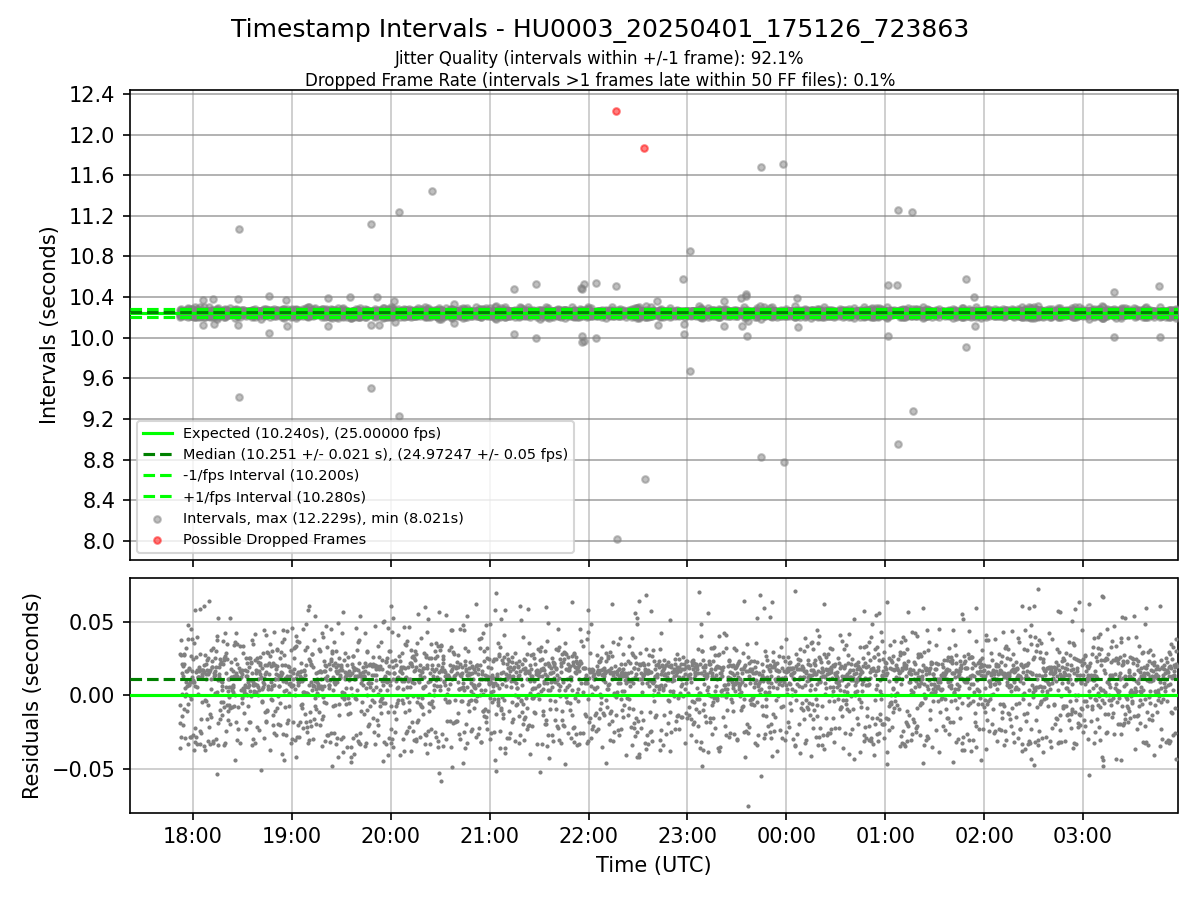Click the "Time (UTC)" x-axis label

pos(653,865)
